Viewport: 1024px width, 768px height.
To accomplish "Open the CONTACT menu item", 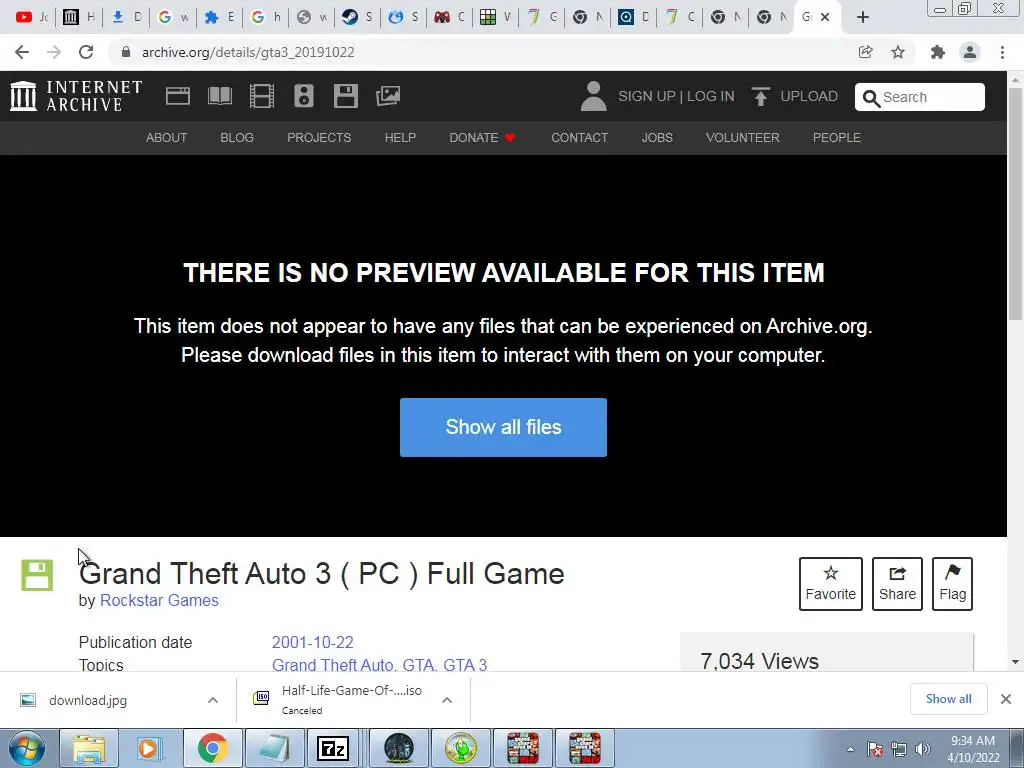I will click(x=579, y=138).
